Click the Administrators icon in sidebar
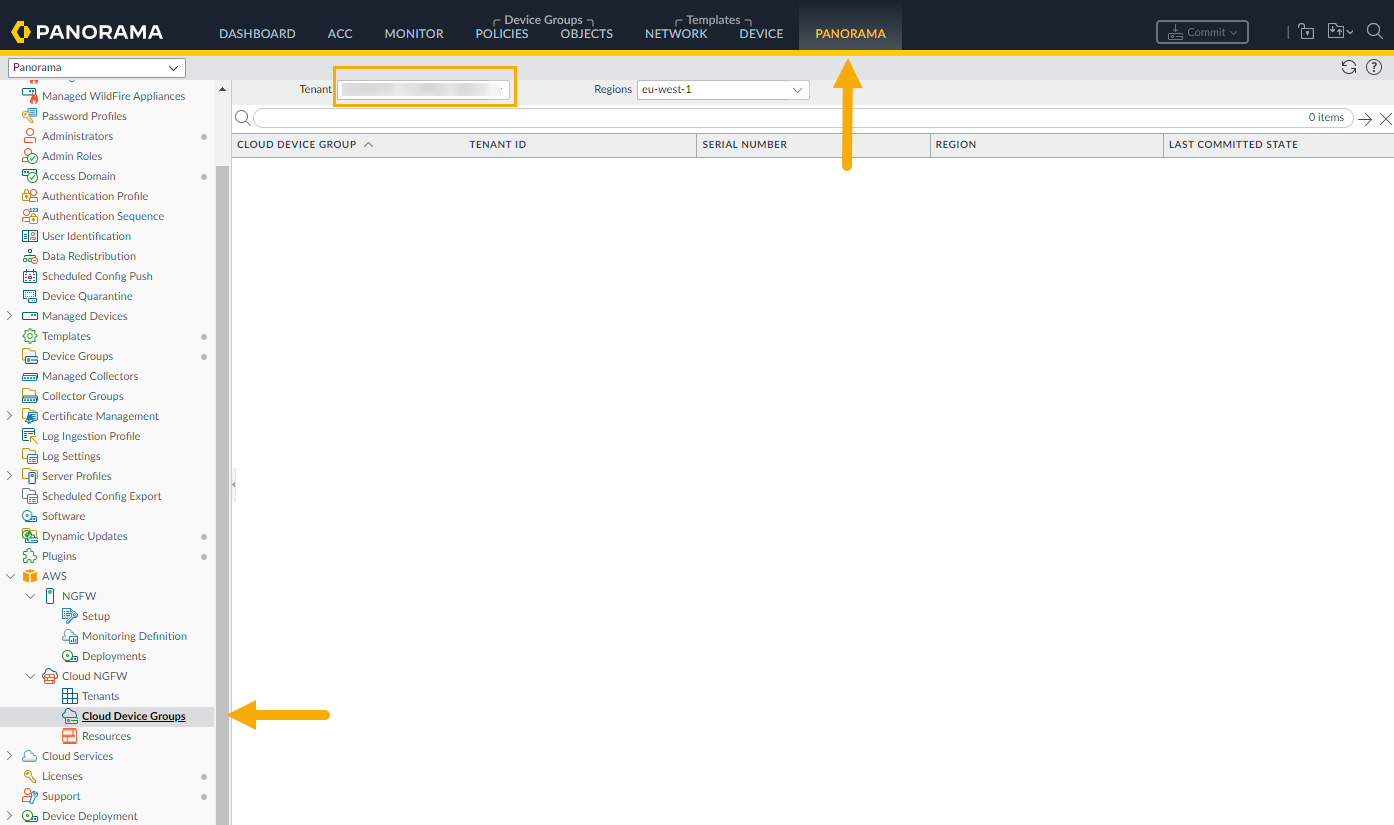The width and height of the screenshot is (1394, 825). pyautogui.click(x=30, y=136)
